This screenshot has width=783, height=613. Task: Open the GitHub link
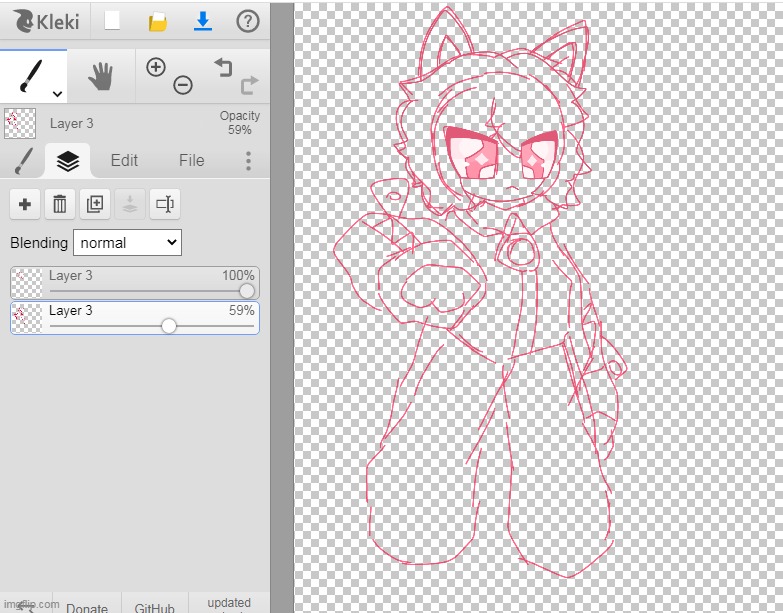(x=154, y=607)
